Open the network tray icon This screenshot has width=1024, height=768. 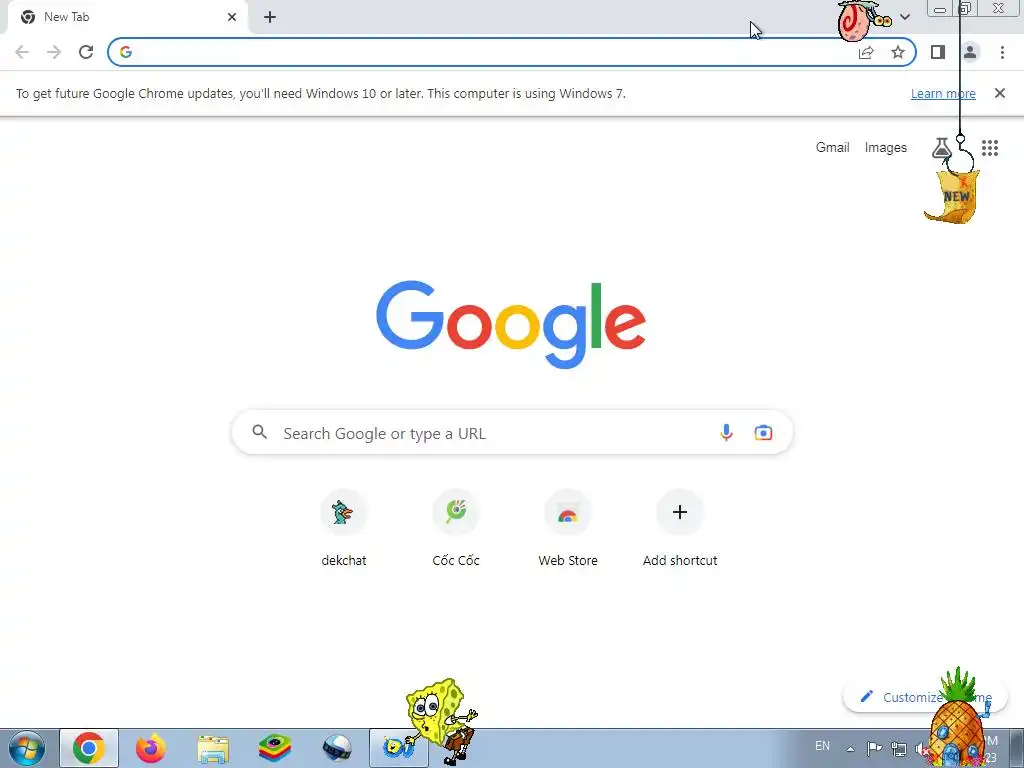coord(899,749)
